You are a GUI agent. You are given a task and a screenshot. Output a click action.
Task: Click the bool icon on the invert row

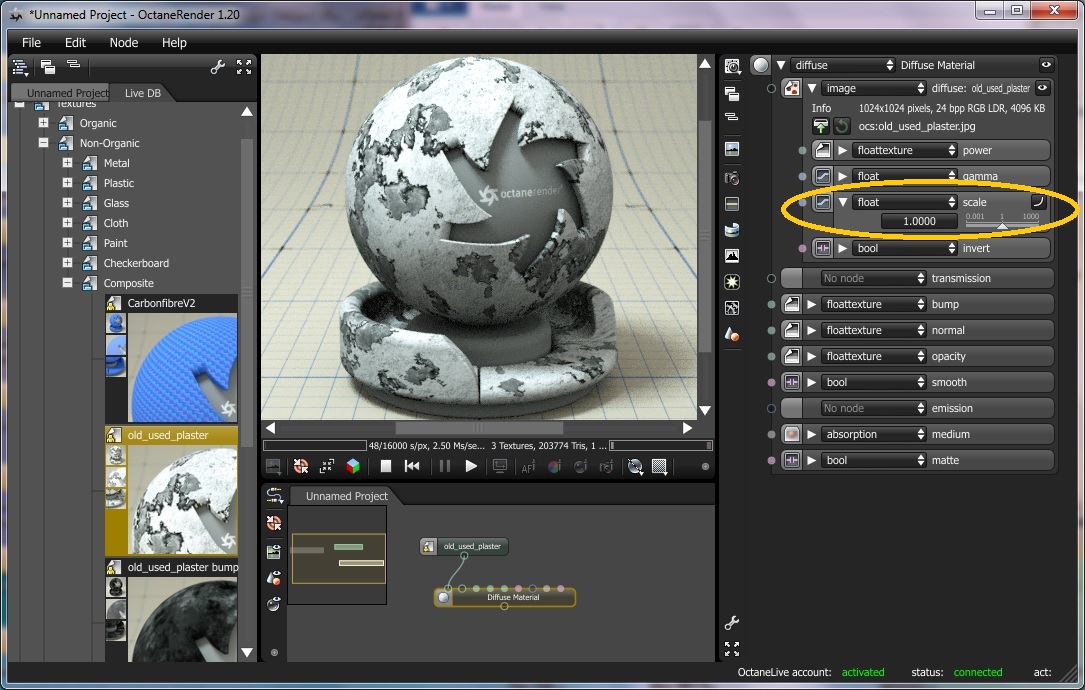[822, 248]
